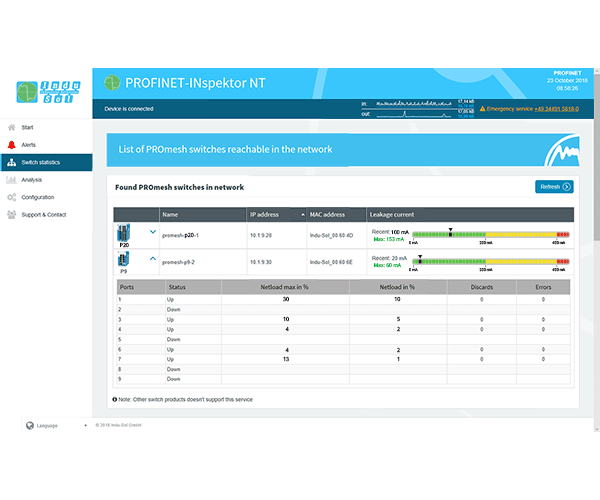
Task: Click the Name column header
Action: point(203,215)
